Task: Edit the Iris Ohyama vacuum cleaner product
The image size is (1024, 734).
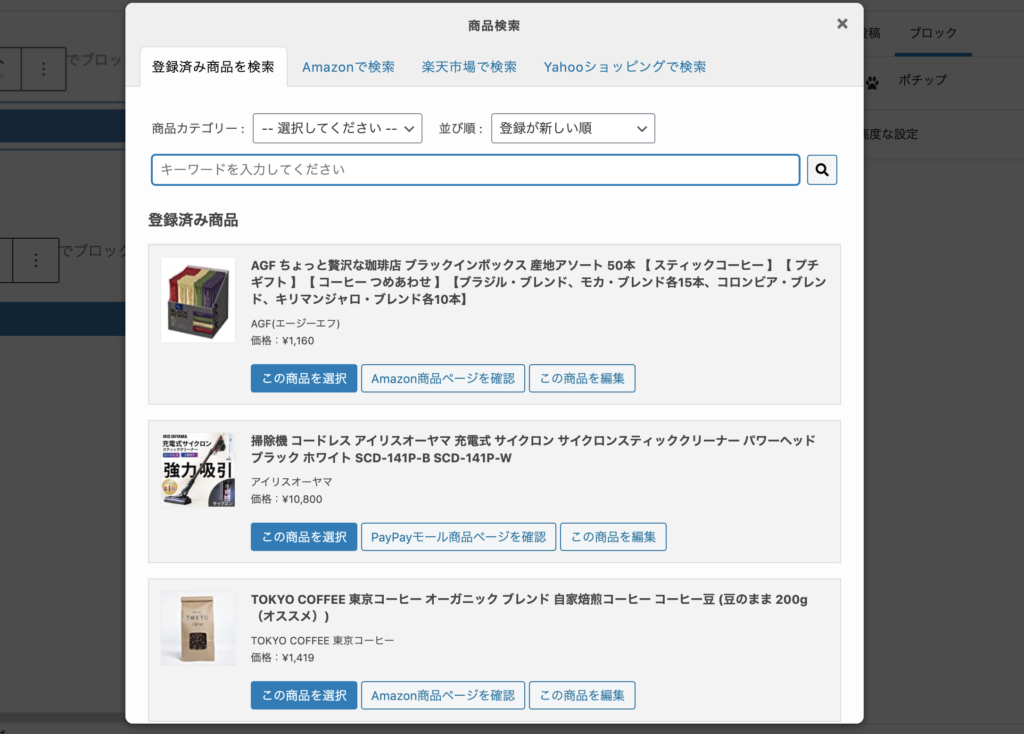Action: pyautogui.click(x=613, y=537)
